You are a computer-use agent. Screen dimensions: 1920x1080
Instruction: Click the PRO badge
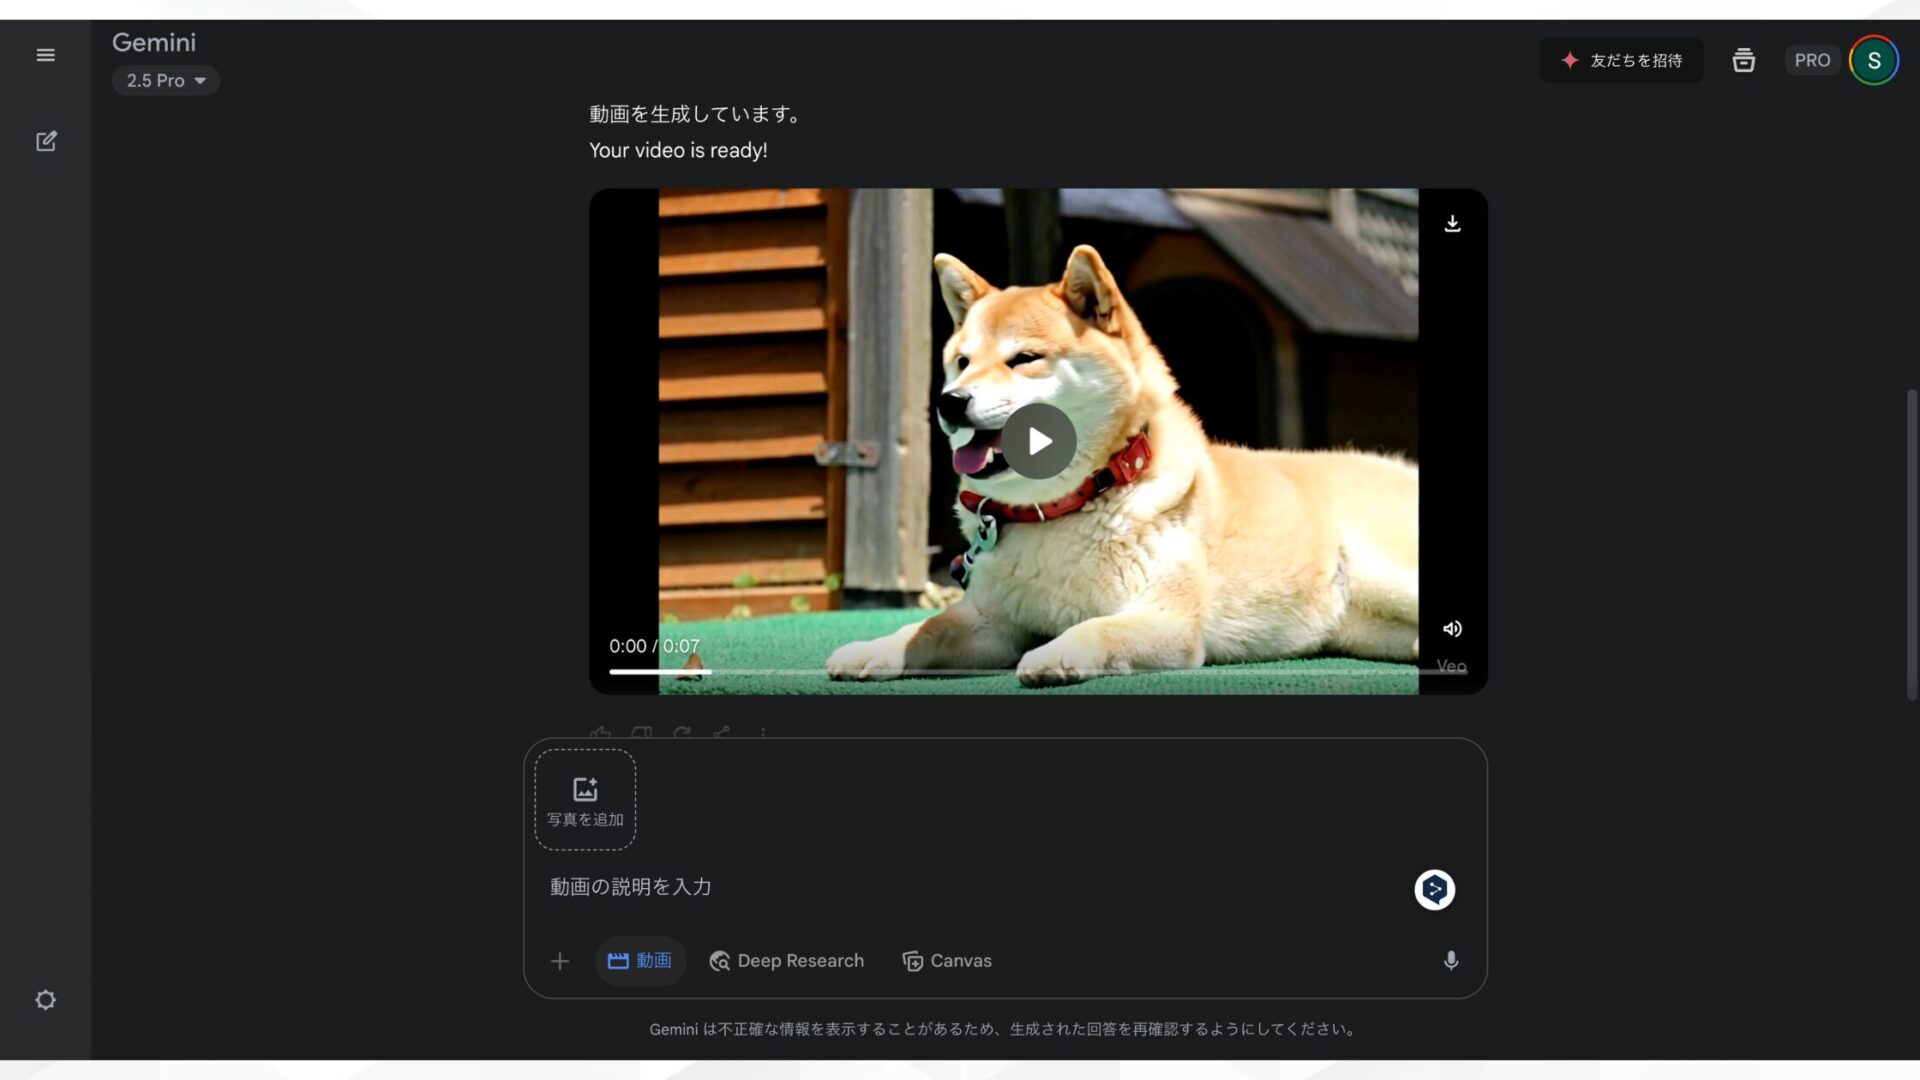point(1813,59)
